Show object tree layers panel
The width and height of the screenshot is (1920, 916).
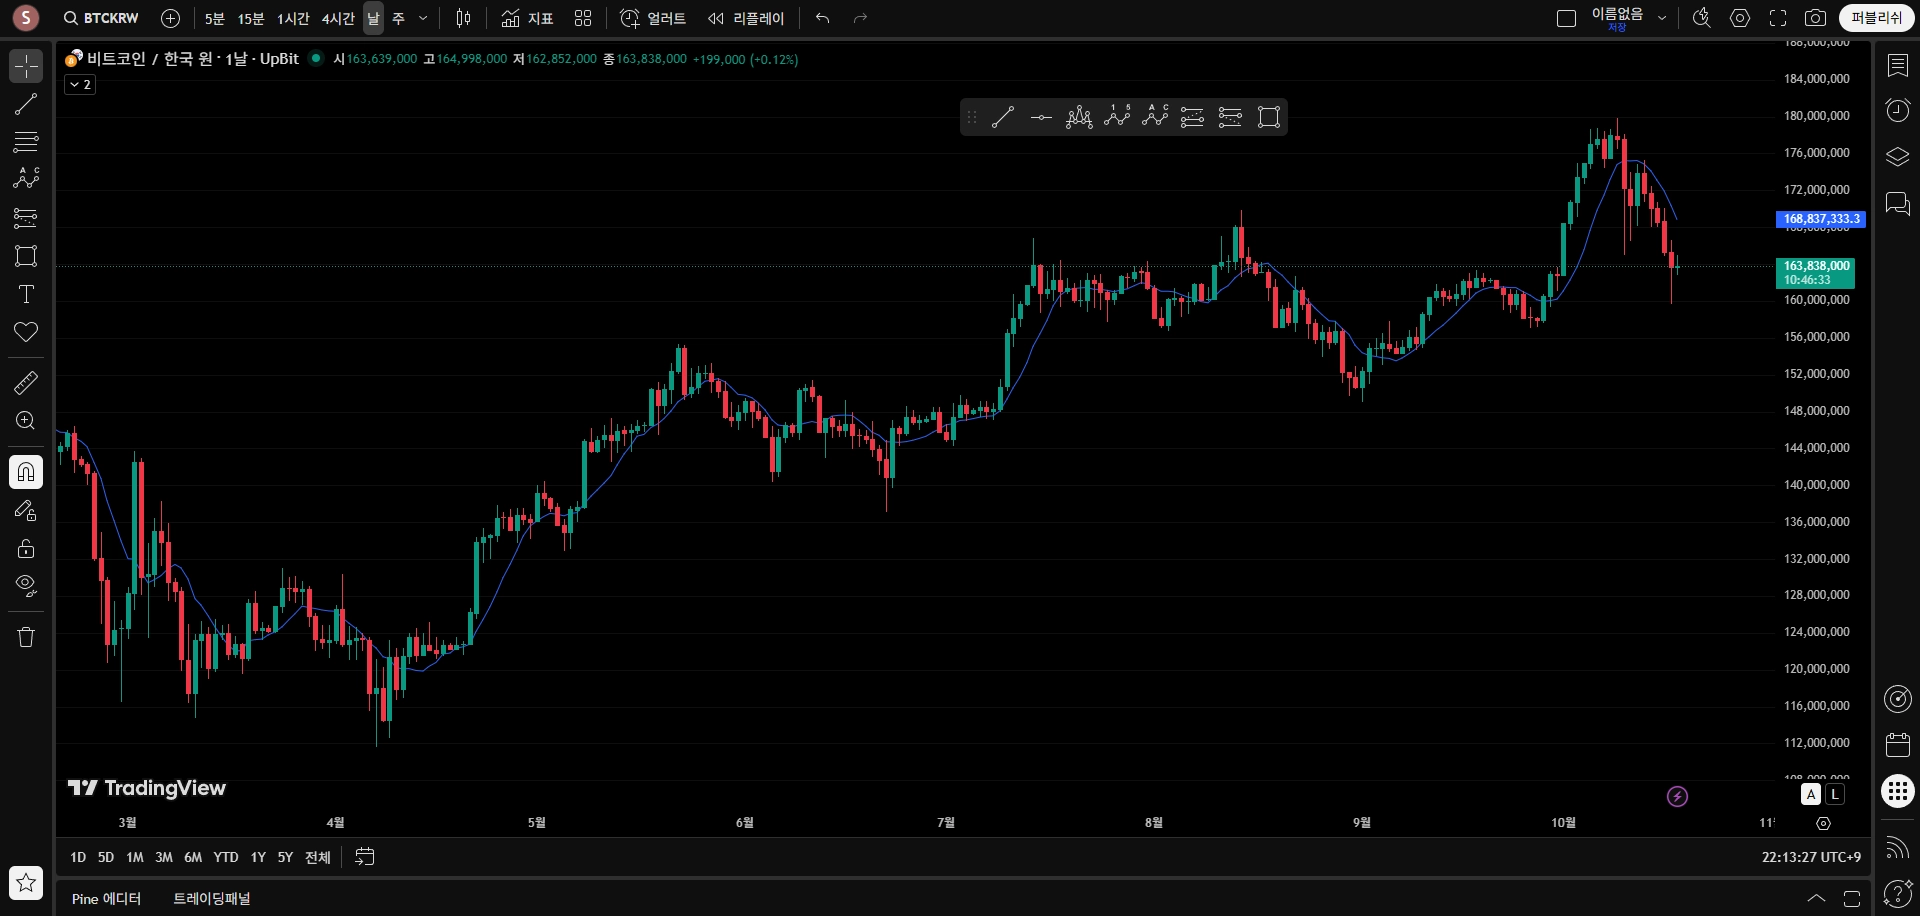pyautogui.click(x=1898, y=157)
